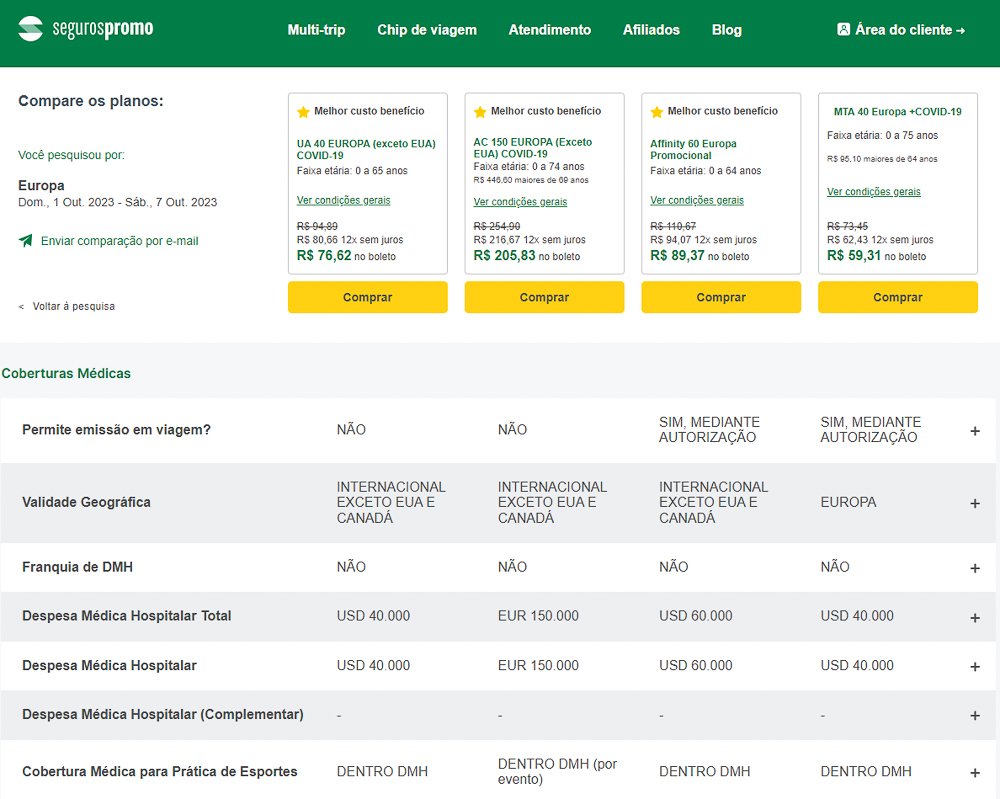Expand the Despesa Médica Hospitalar Total row

coord(974,618)
